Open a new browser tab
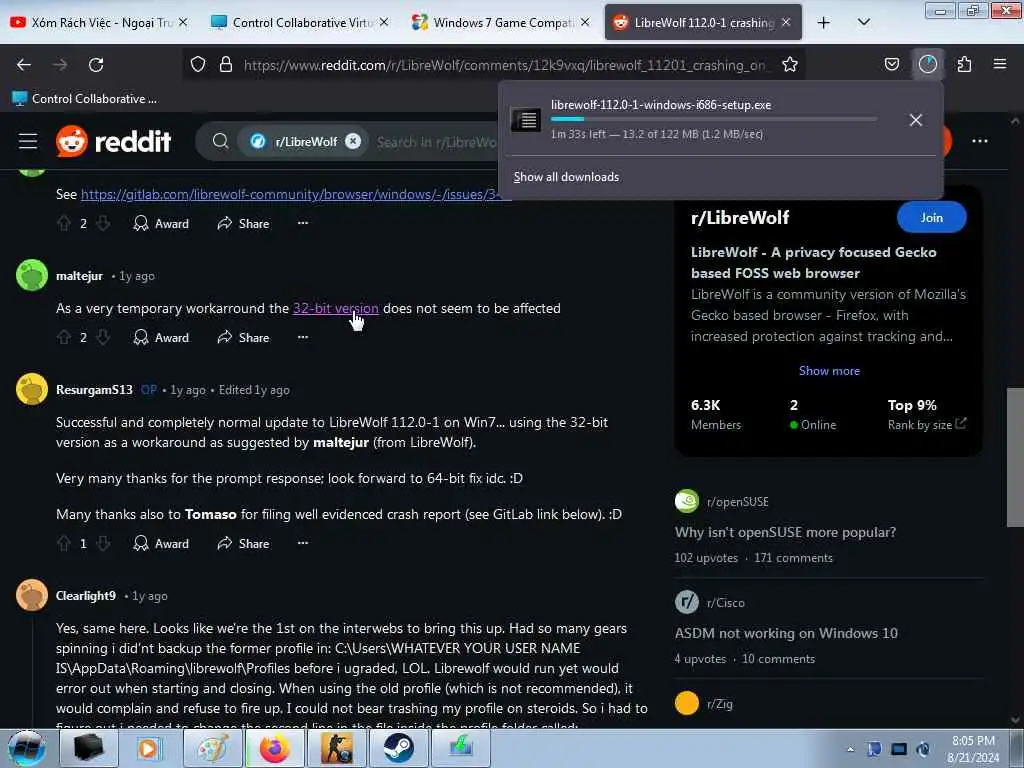 824,22
